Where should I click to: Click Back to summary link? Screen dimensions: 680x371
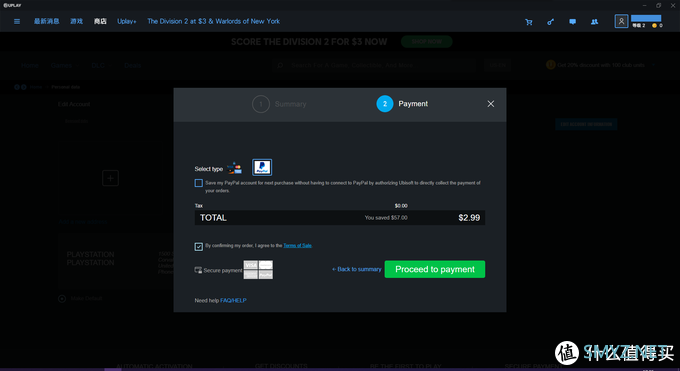tap(356, 269)
